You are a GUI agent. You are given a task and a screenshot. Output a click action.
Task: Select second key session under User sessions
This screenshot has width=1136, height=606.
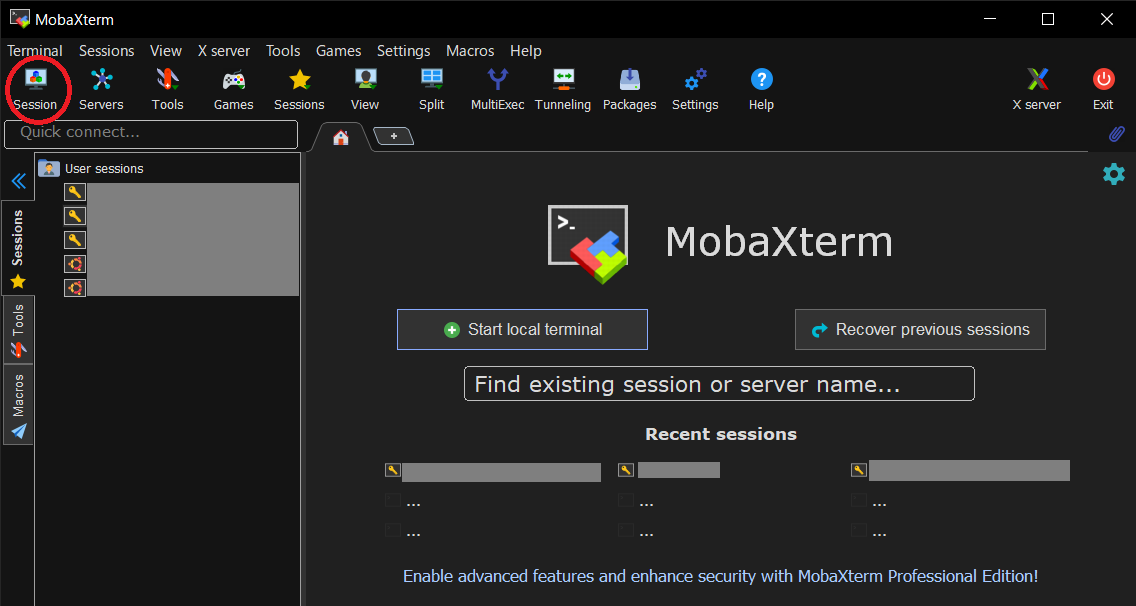pos(181,216)
